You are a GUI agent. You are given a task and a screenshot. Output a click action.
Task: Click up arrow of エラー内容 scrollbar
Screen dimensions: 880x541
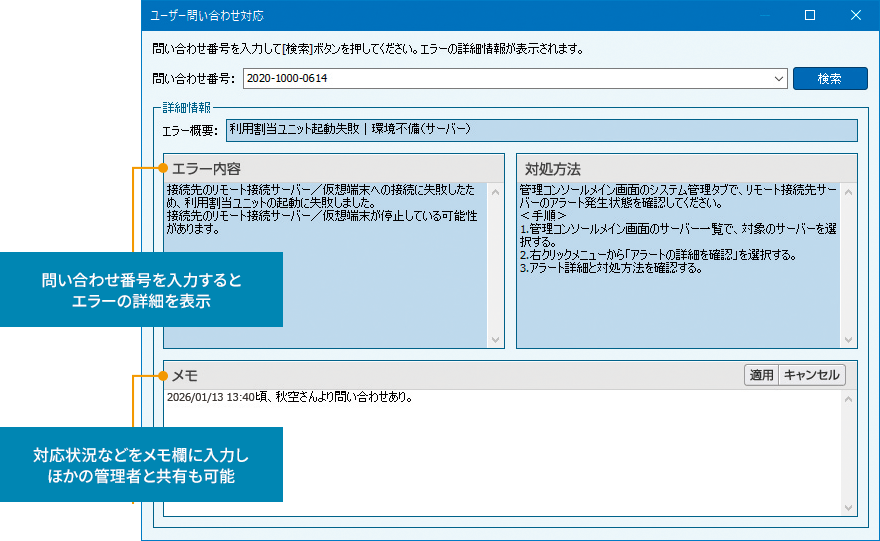coord(496,190)
